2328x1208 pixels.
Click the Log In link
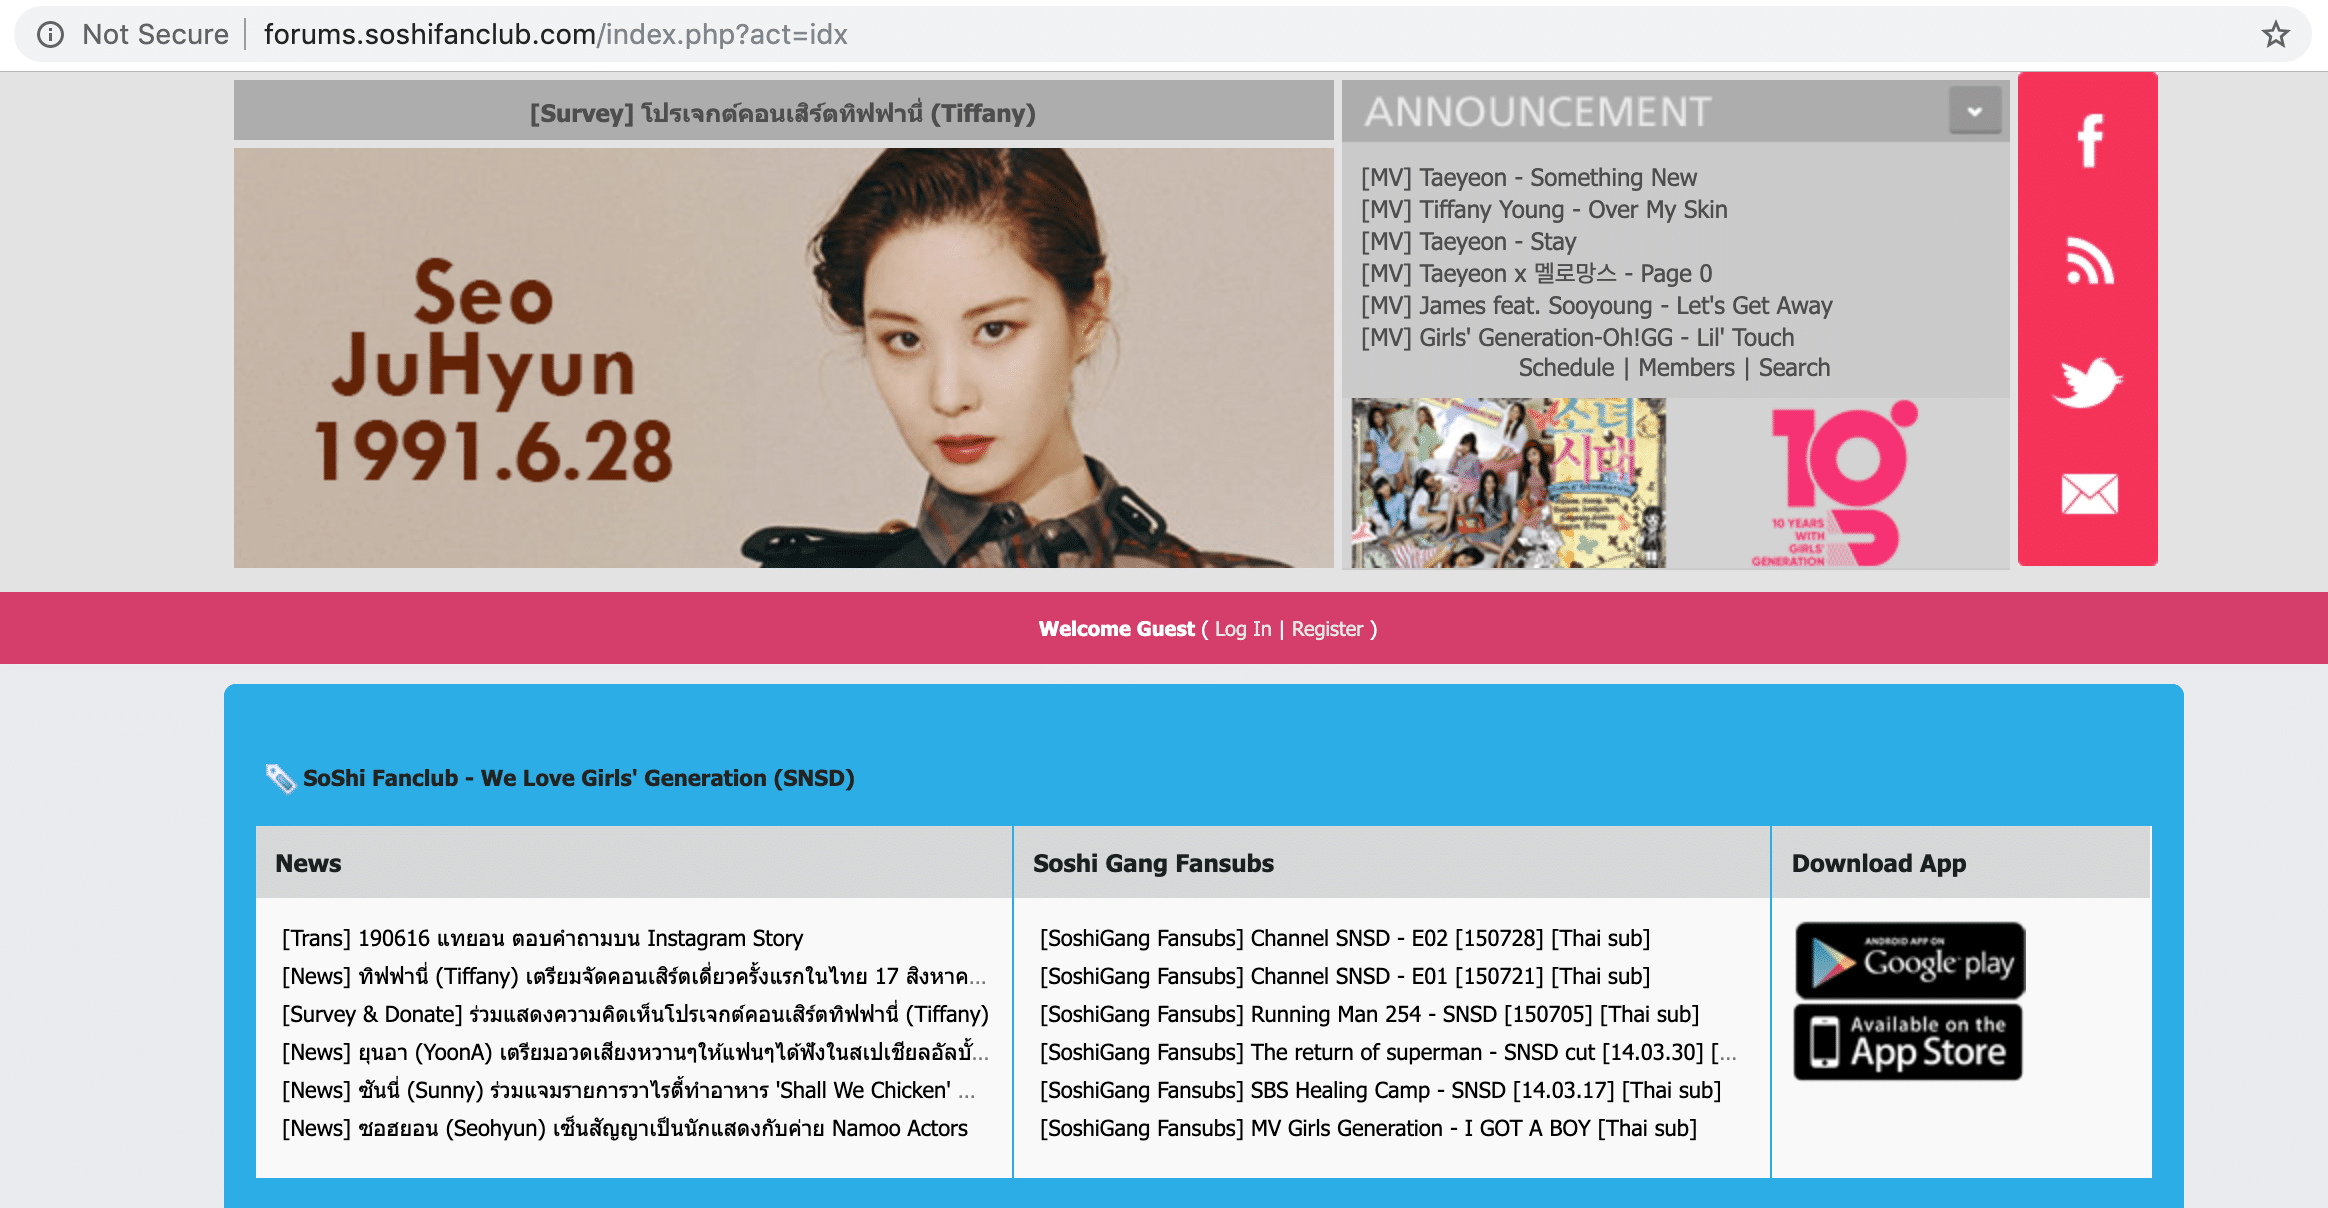point(1242,629)
